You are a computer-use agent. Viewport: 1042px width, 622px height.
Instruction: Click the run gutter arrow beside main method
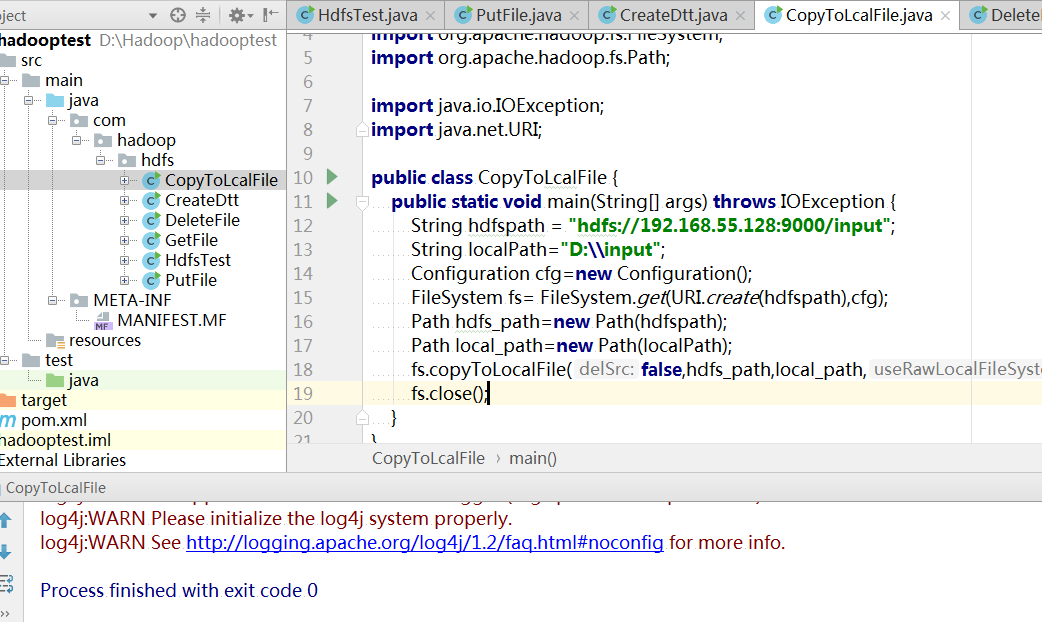tap(332, 201)
